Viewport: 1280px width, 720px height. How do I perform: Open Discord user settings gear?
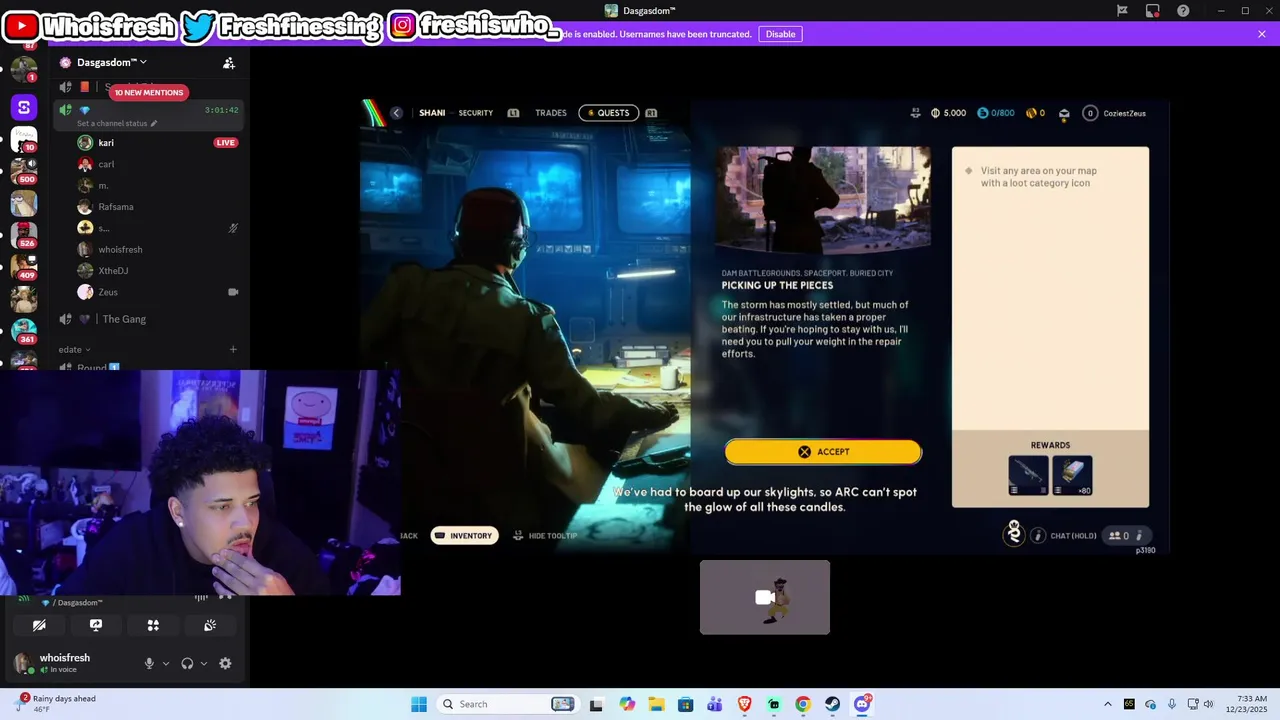tap(225, 663)
